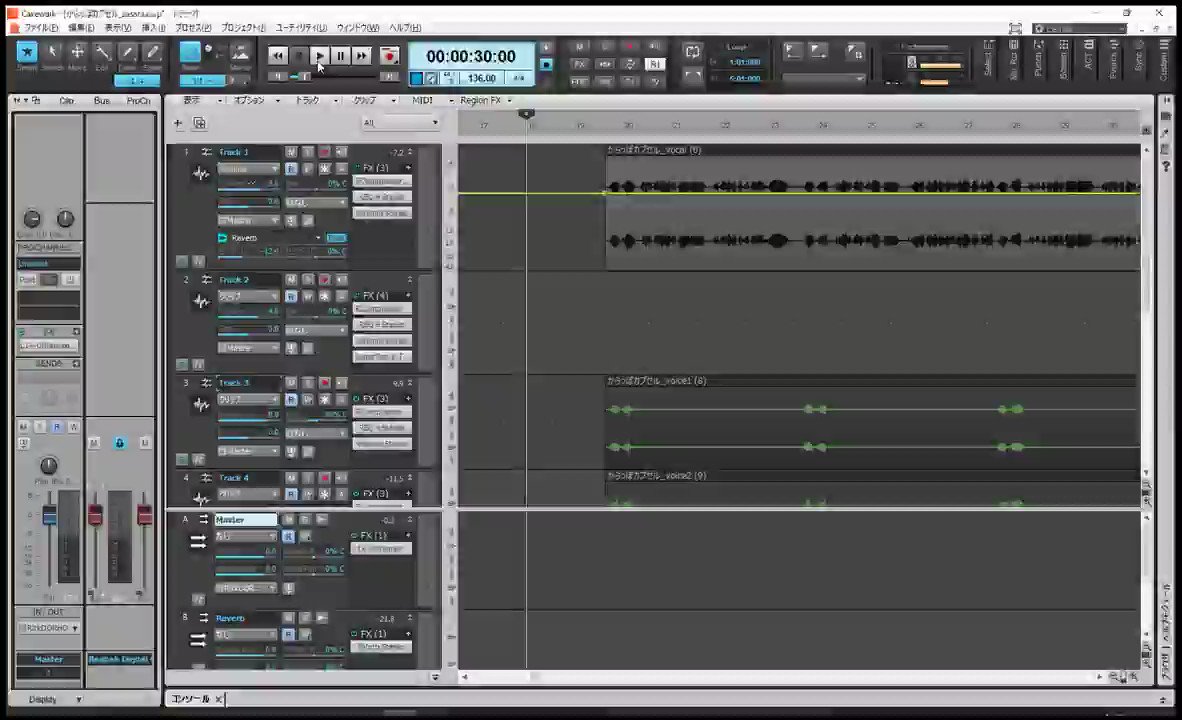
Task: Click the Record transport button
Action: coord(389,56)
